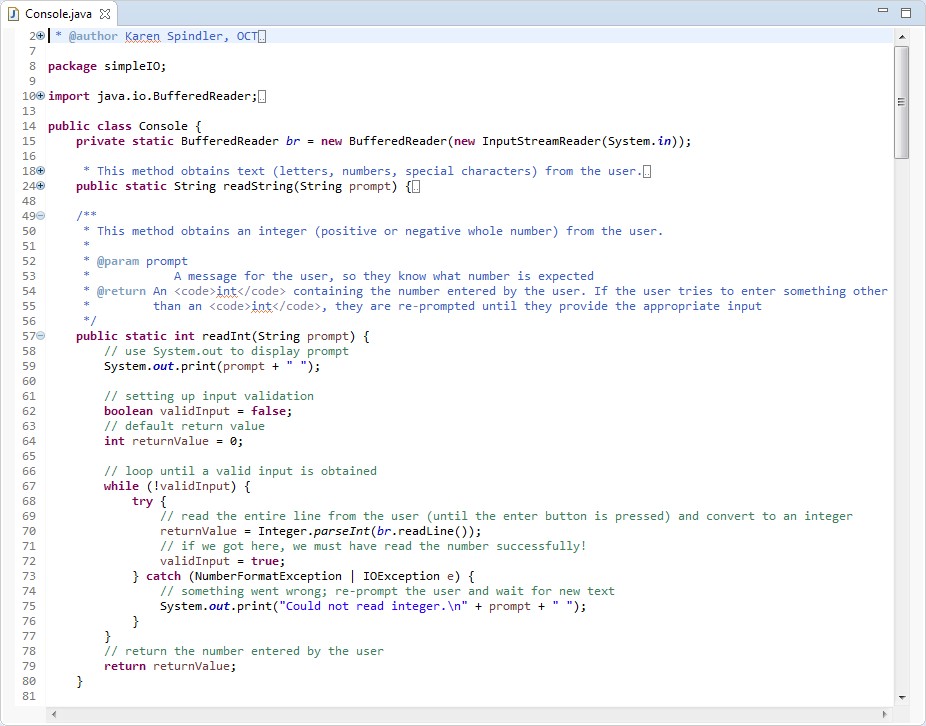Maximize the editor area
This screenshot has width=926, height=726.
click(x=906, y=13)
